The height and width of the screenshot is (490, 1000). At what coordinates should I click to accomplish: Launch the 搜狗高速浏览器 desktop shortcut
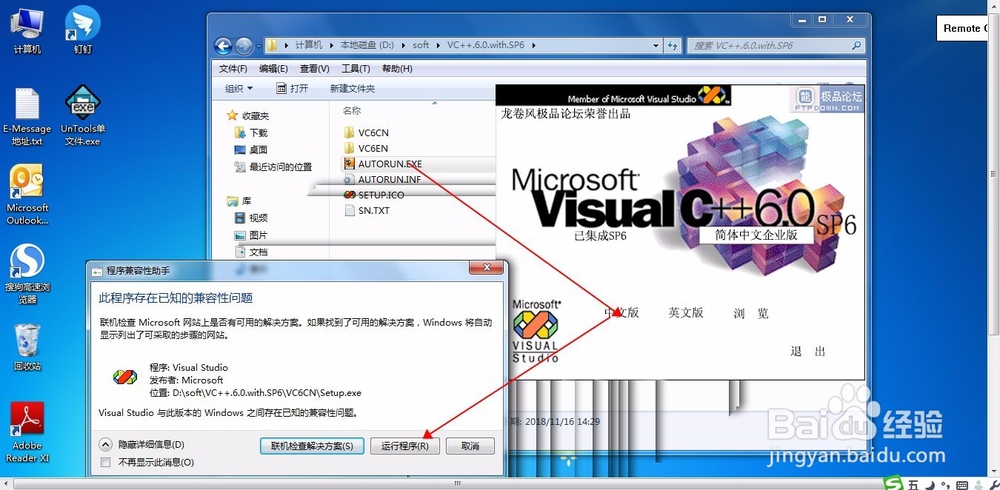tap(27, 274)
